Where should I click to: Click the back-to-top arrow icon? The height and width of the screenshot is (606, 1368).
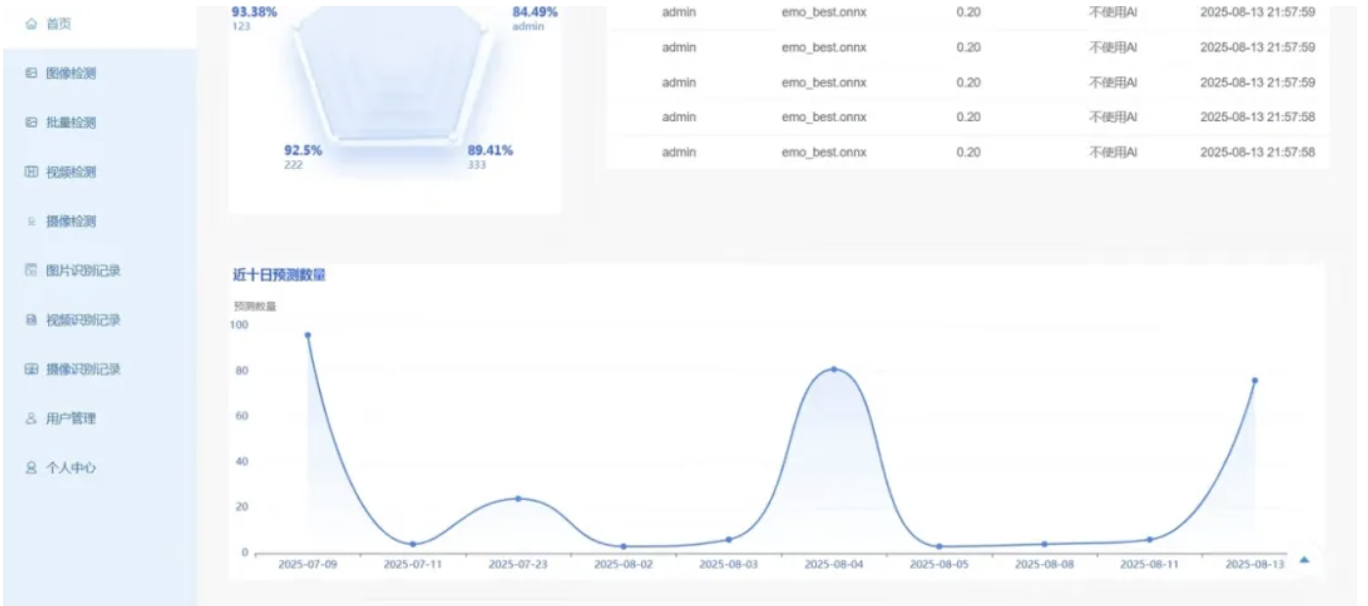pos(1304,560)
